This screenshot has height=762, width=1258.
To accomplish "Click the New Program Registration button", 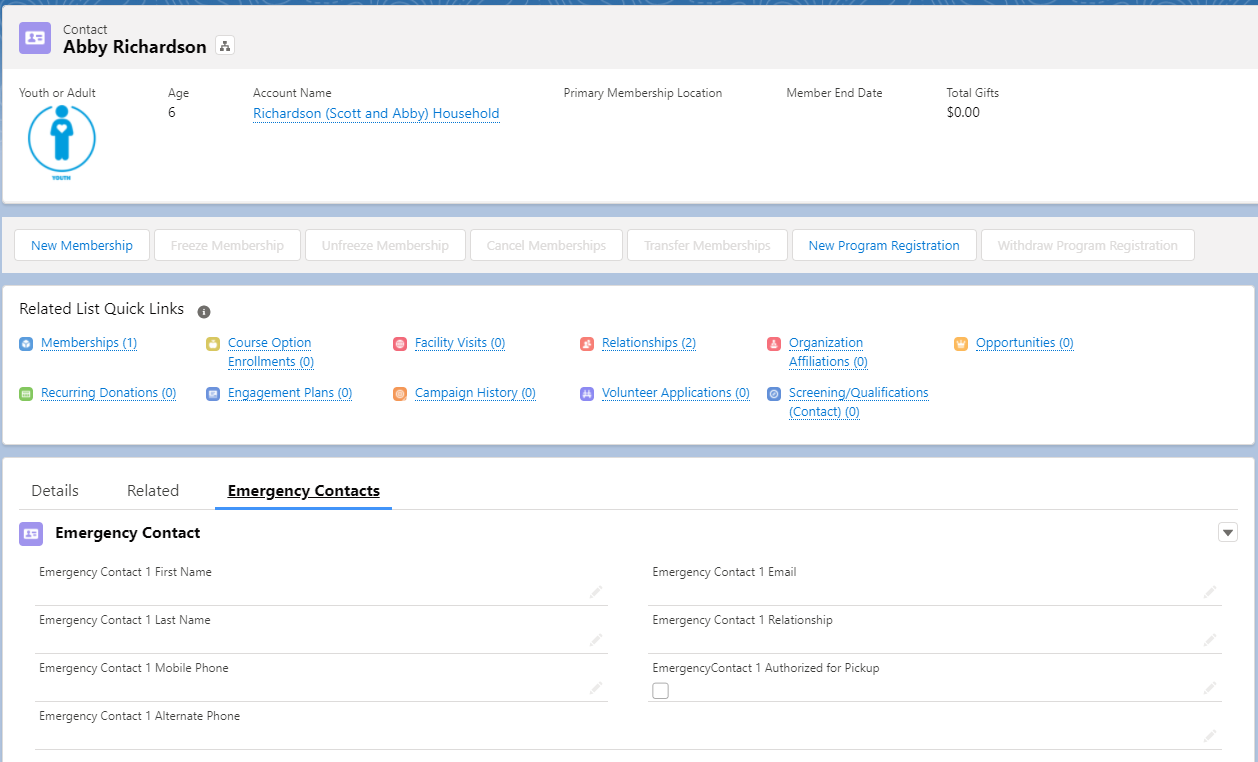I will coord(883,245).
